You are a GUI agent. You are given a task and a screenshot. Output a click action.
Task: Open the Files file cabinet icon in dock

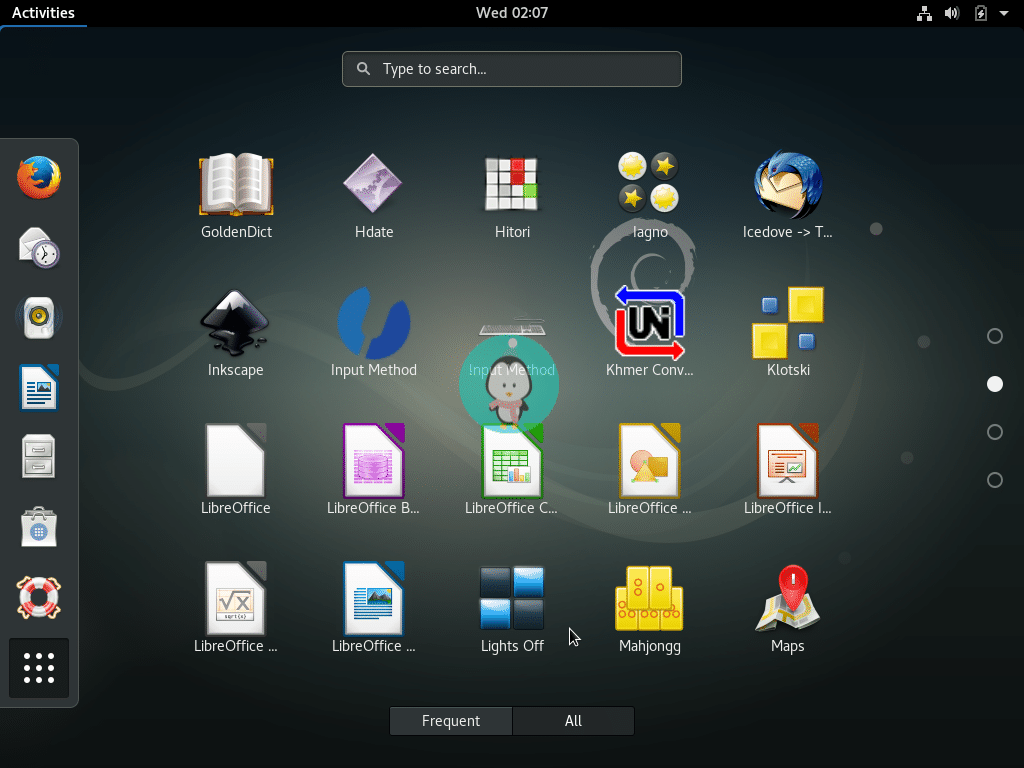(39, 456)
